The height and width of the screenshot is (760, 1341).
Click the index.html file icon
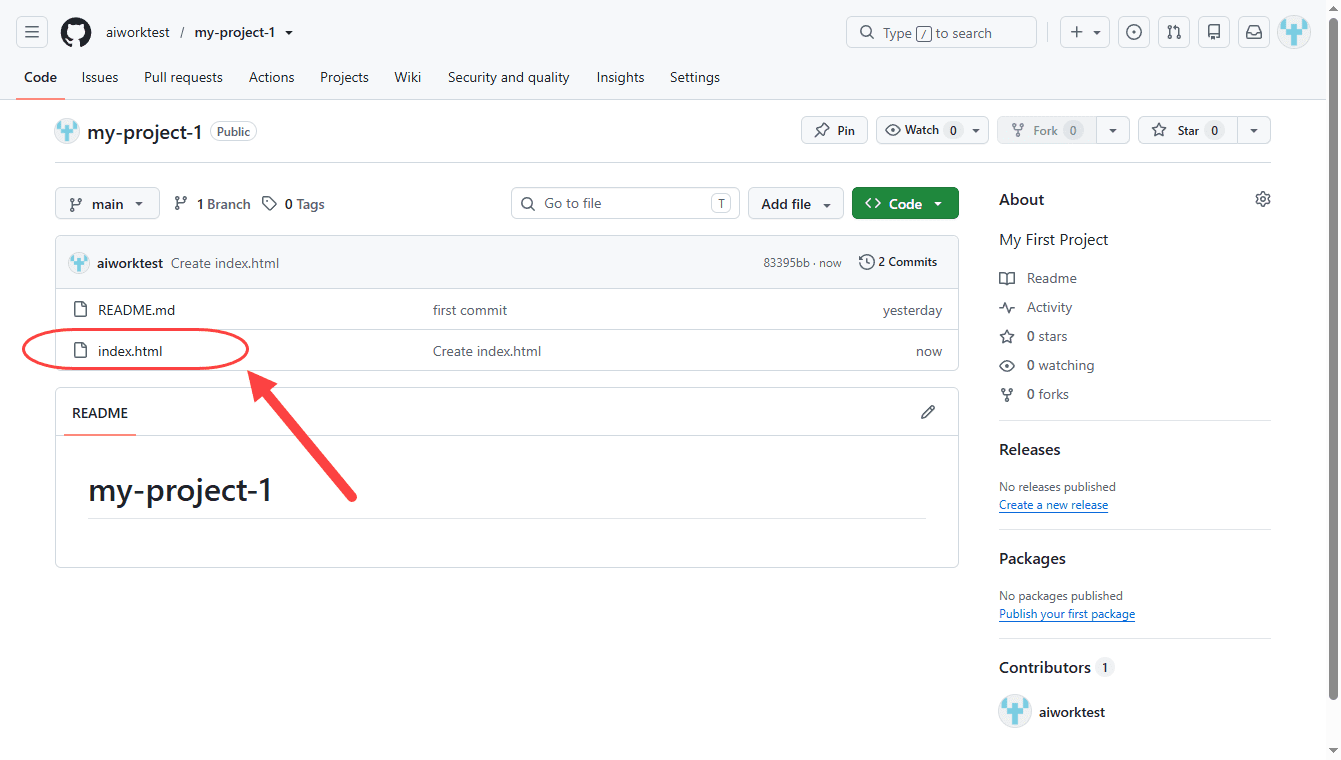pyautogui.click(x=81, y=351)
